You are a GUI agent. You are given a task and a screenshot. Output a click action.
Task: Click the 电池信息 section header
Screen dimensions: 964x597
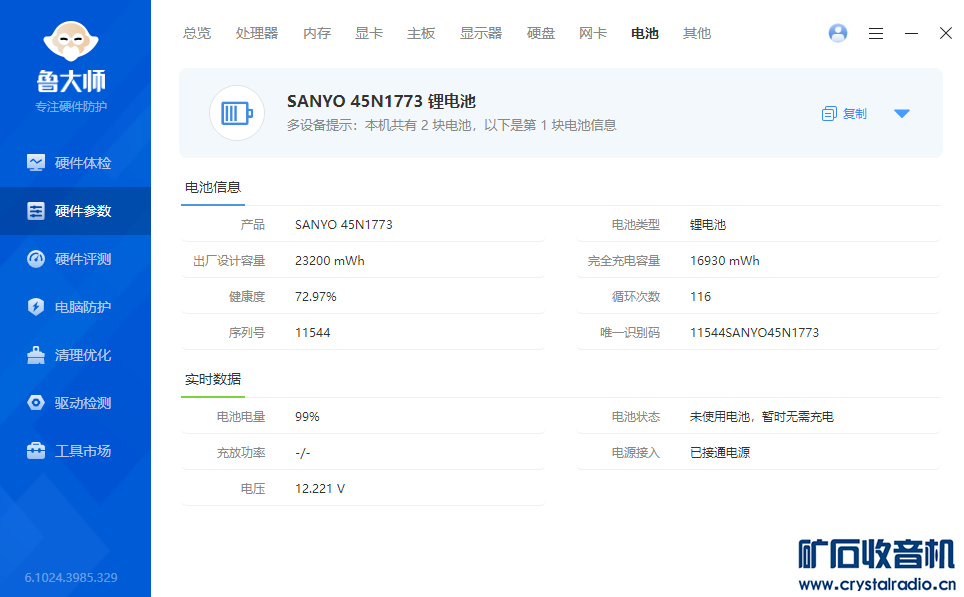coord(213,188)
